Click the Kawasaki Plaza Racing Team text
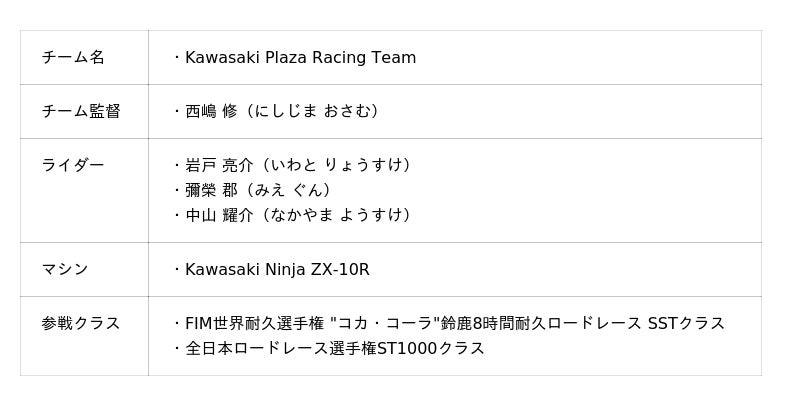Screen dimensions: 800x406 point(300,58)
